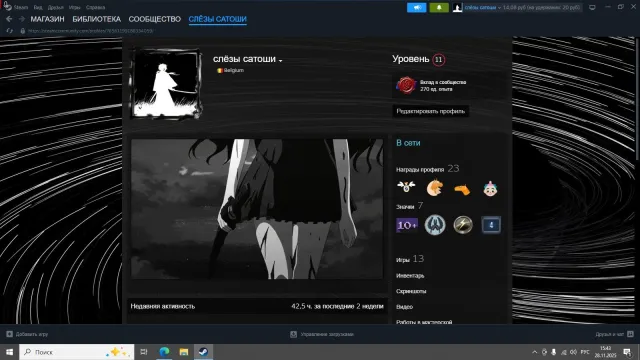Click Друзья и чат in the bottom bar

pos(609,334)
